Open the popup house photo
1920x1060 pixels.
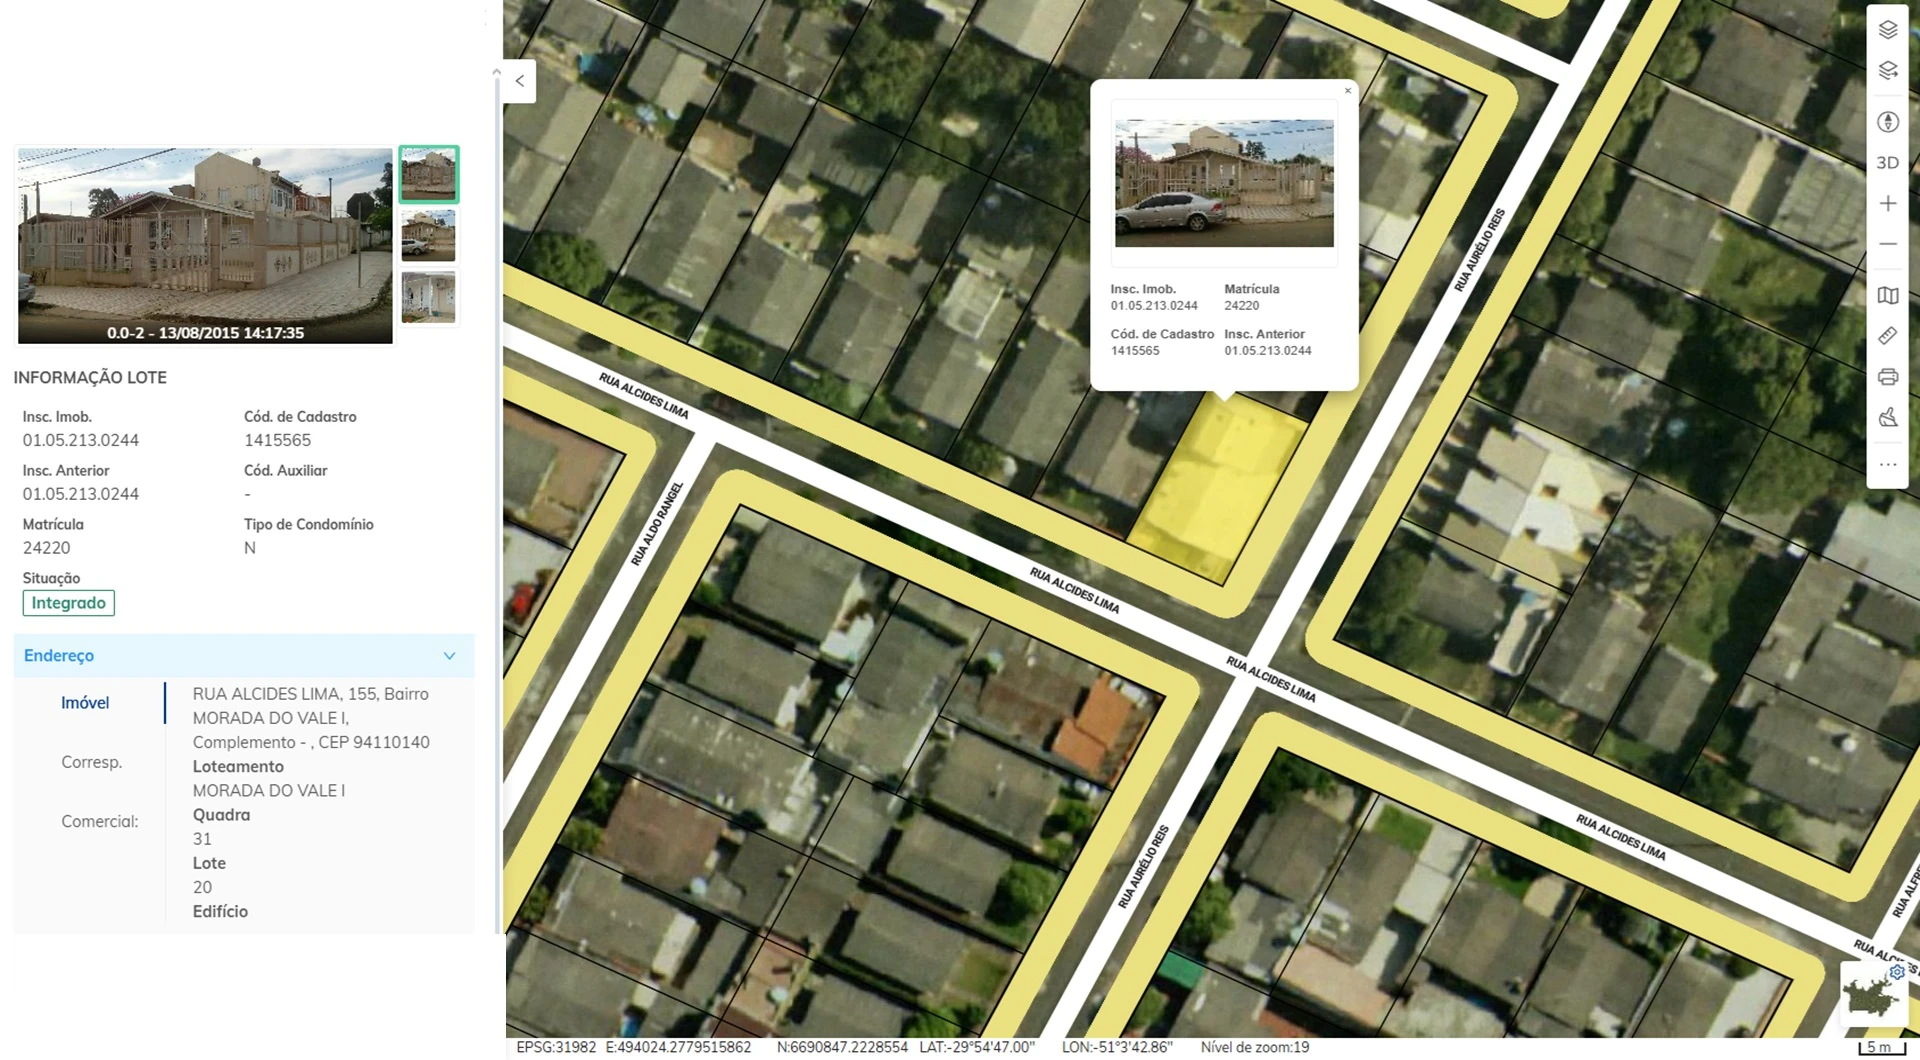[1224, 183]
